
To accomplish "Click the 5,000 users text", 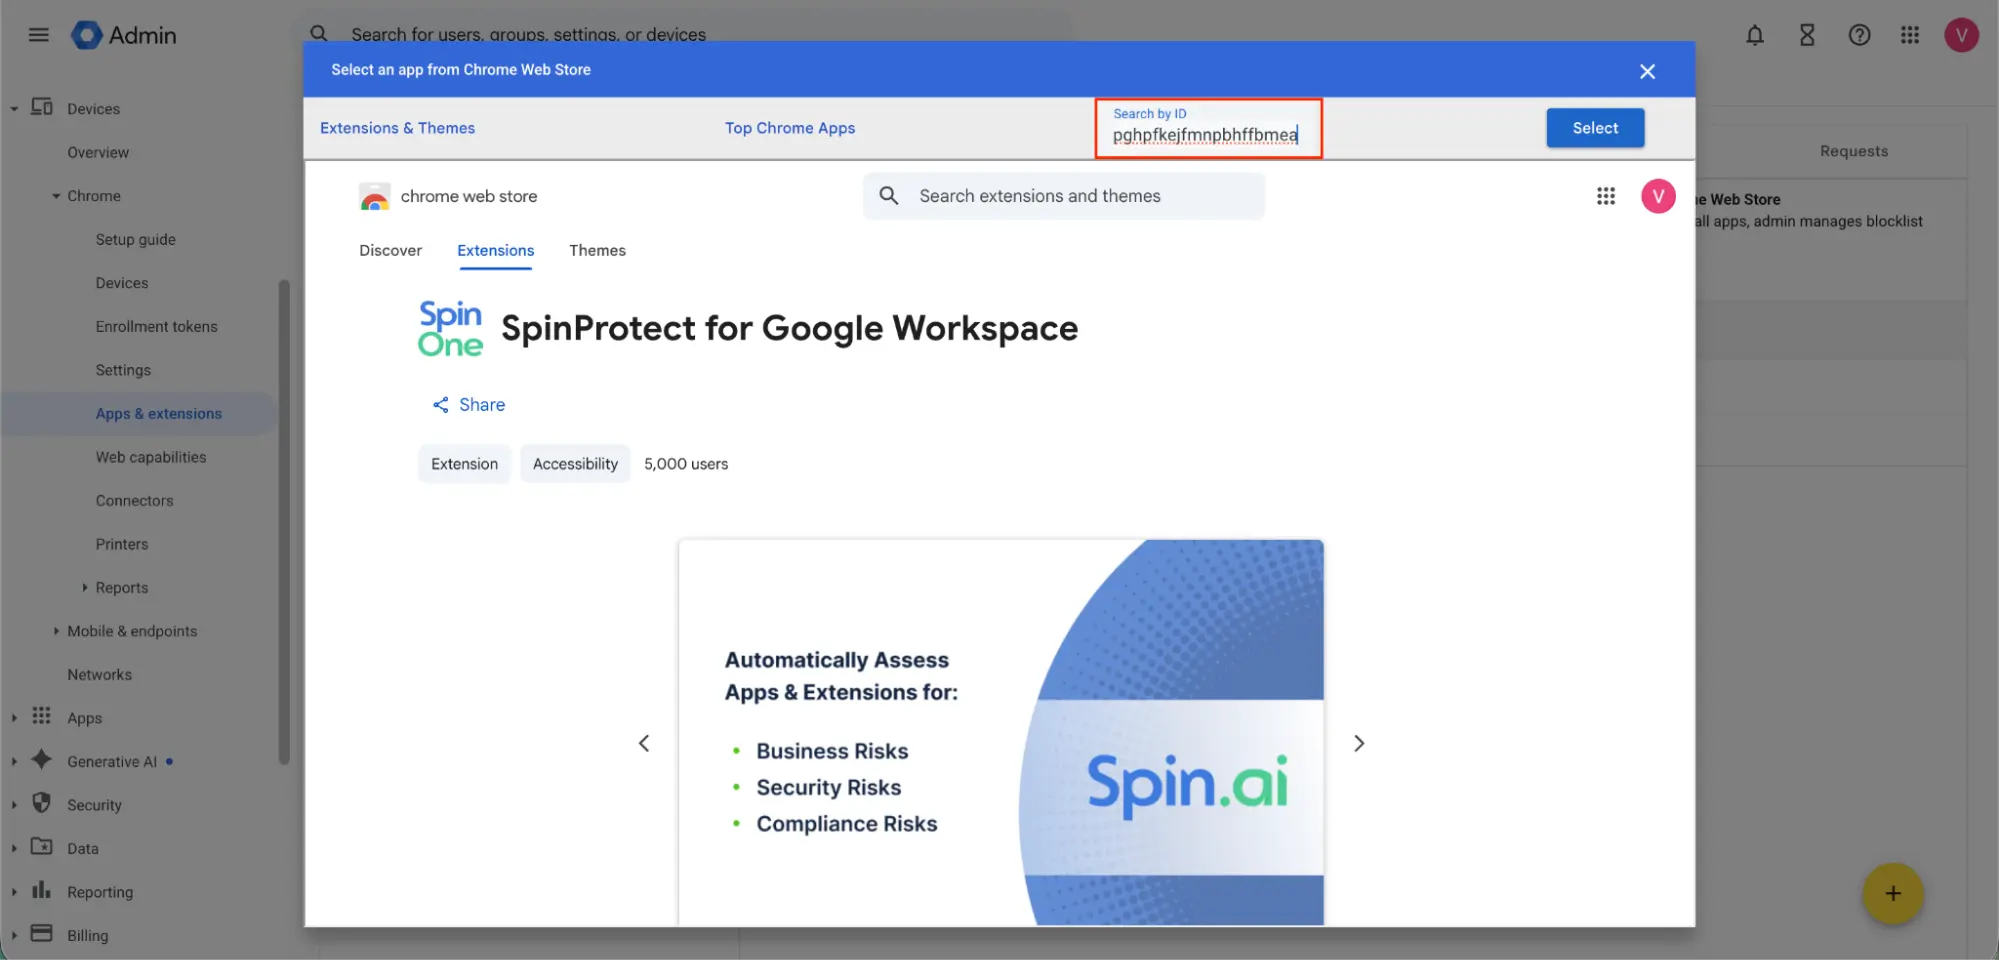I will tap(686, 464).
